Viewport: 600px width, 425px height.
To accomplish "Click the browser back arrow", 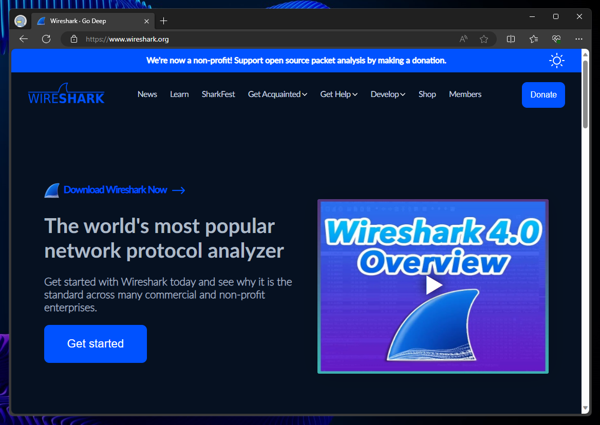I will point(24,39).
